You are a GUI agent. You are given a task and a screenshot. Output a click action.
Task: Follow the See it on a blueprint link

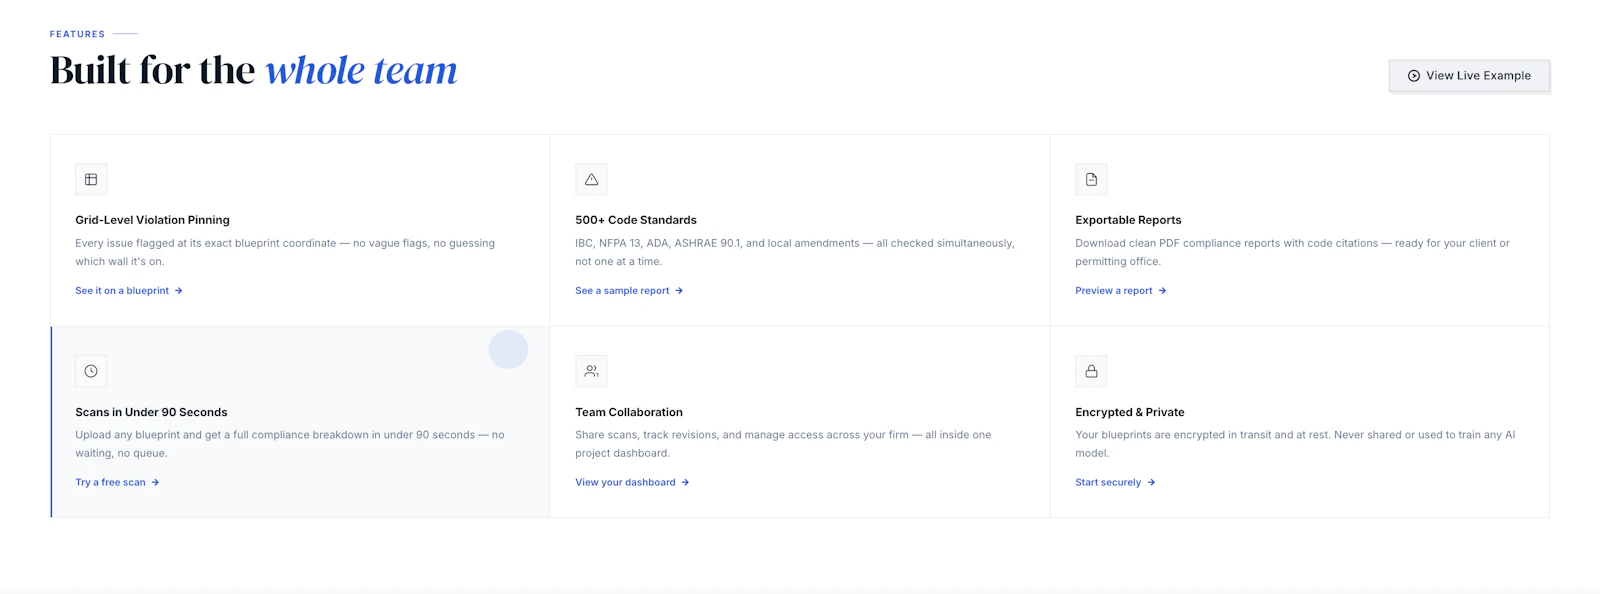[129, 291]
